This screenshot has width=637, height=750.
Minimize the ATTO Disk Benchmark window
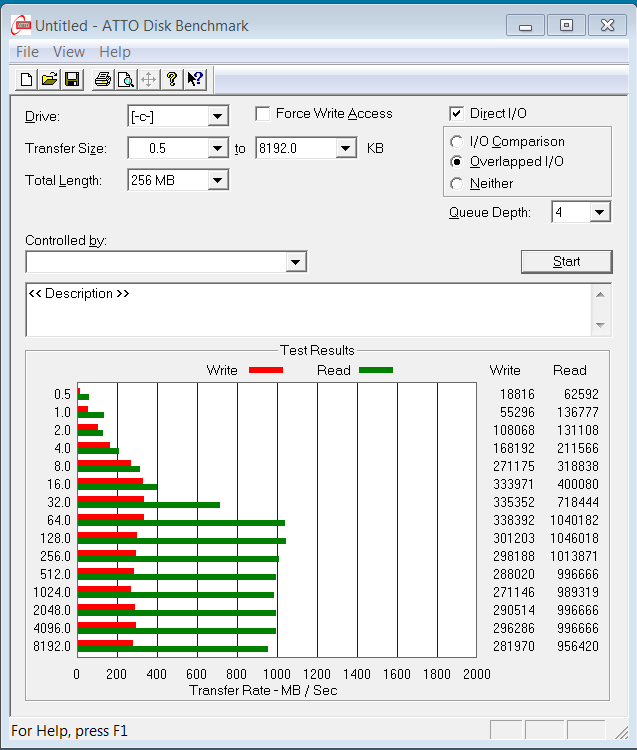pyautogui.click(x=525, y=25)
